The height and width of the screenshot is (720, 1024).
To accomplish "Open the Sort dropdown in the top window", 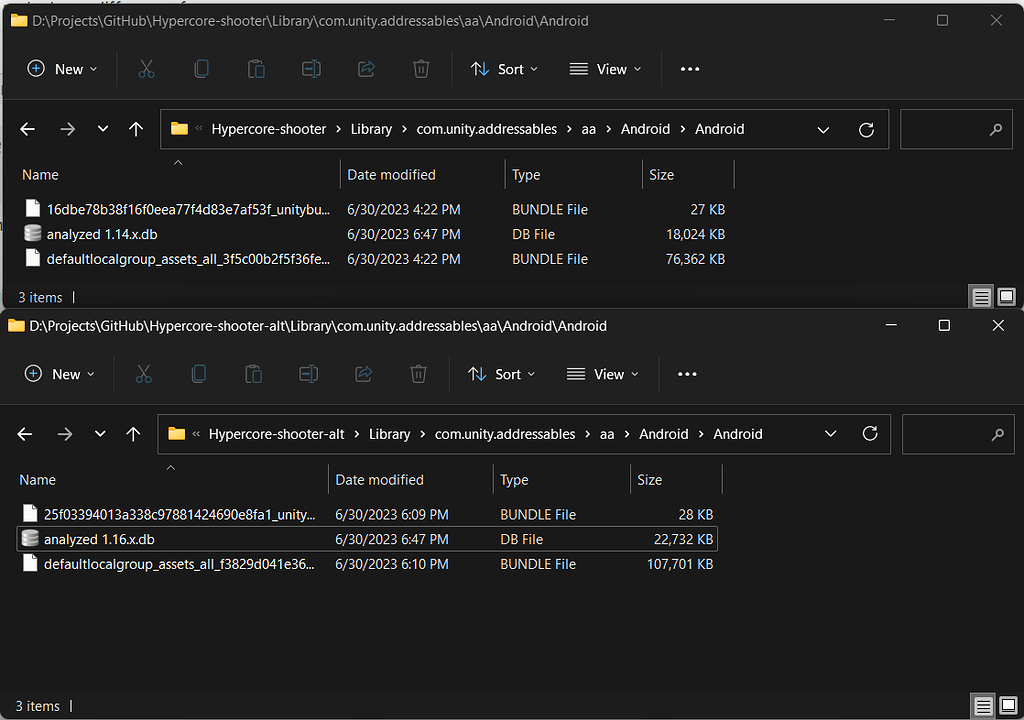I will pyautogui.click(x=504, y=69).
